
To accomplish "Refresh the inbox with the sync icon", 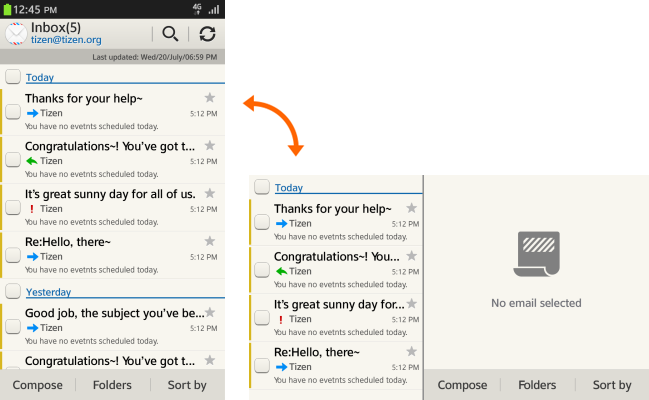I will pyautogui.click(x=207, y=34).
